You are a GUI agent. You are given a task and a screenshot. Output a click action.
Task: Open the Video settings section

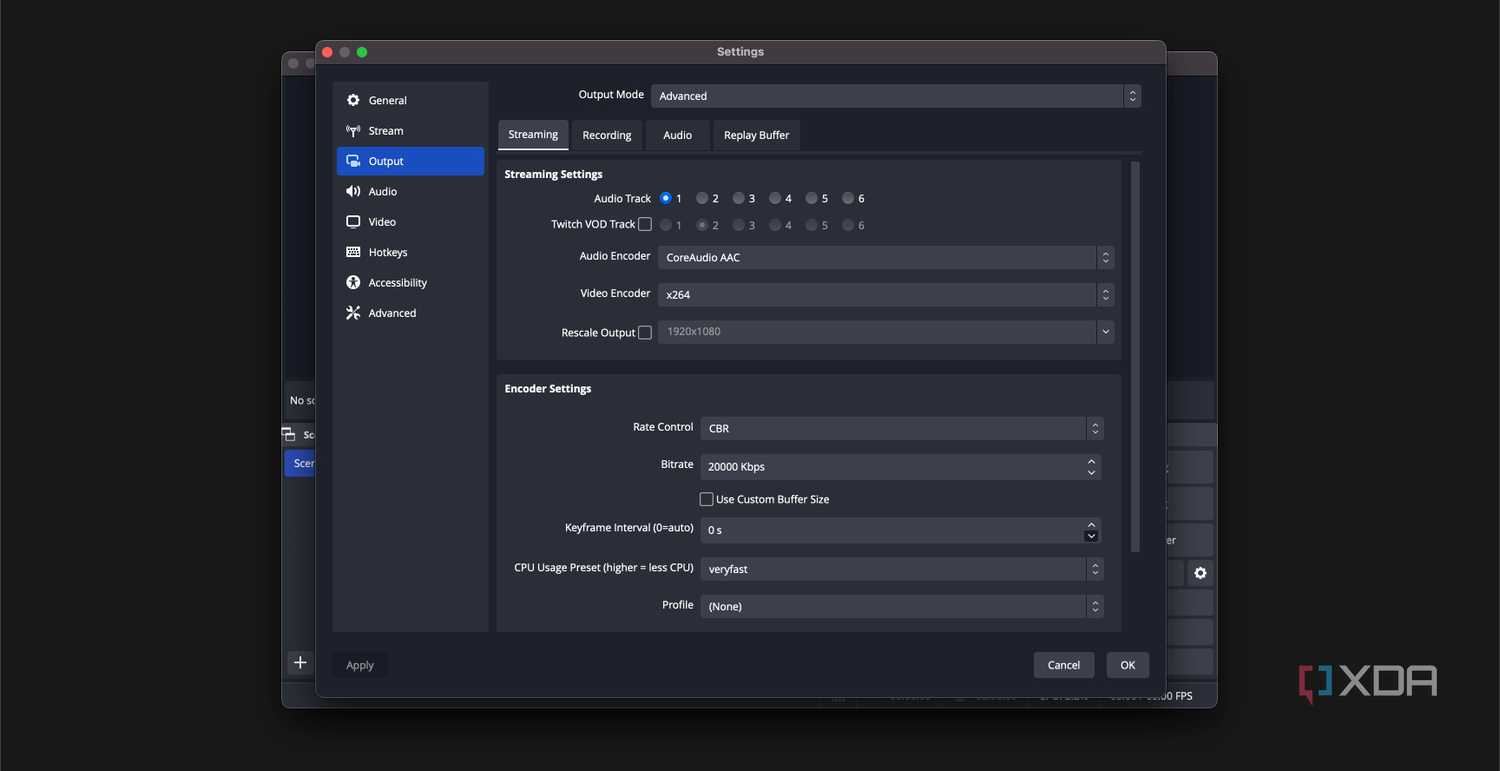(x=410, y=222)
